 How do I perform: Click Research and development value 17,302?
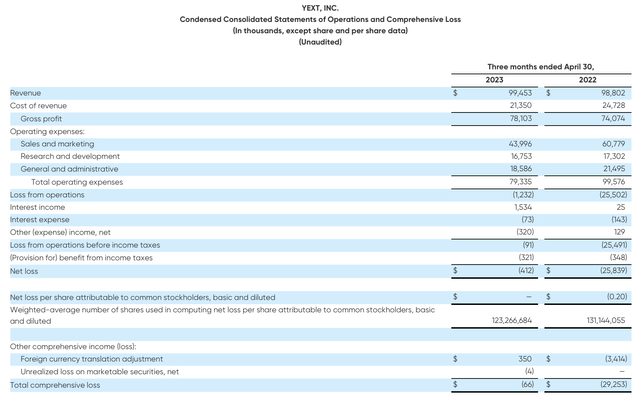click(614, 156)
